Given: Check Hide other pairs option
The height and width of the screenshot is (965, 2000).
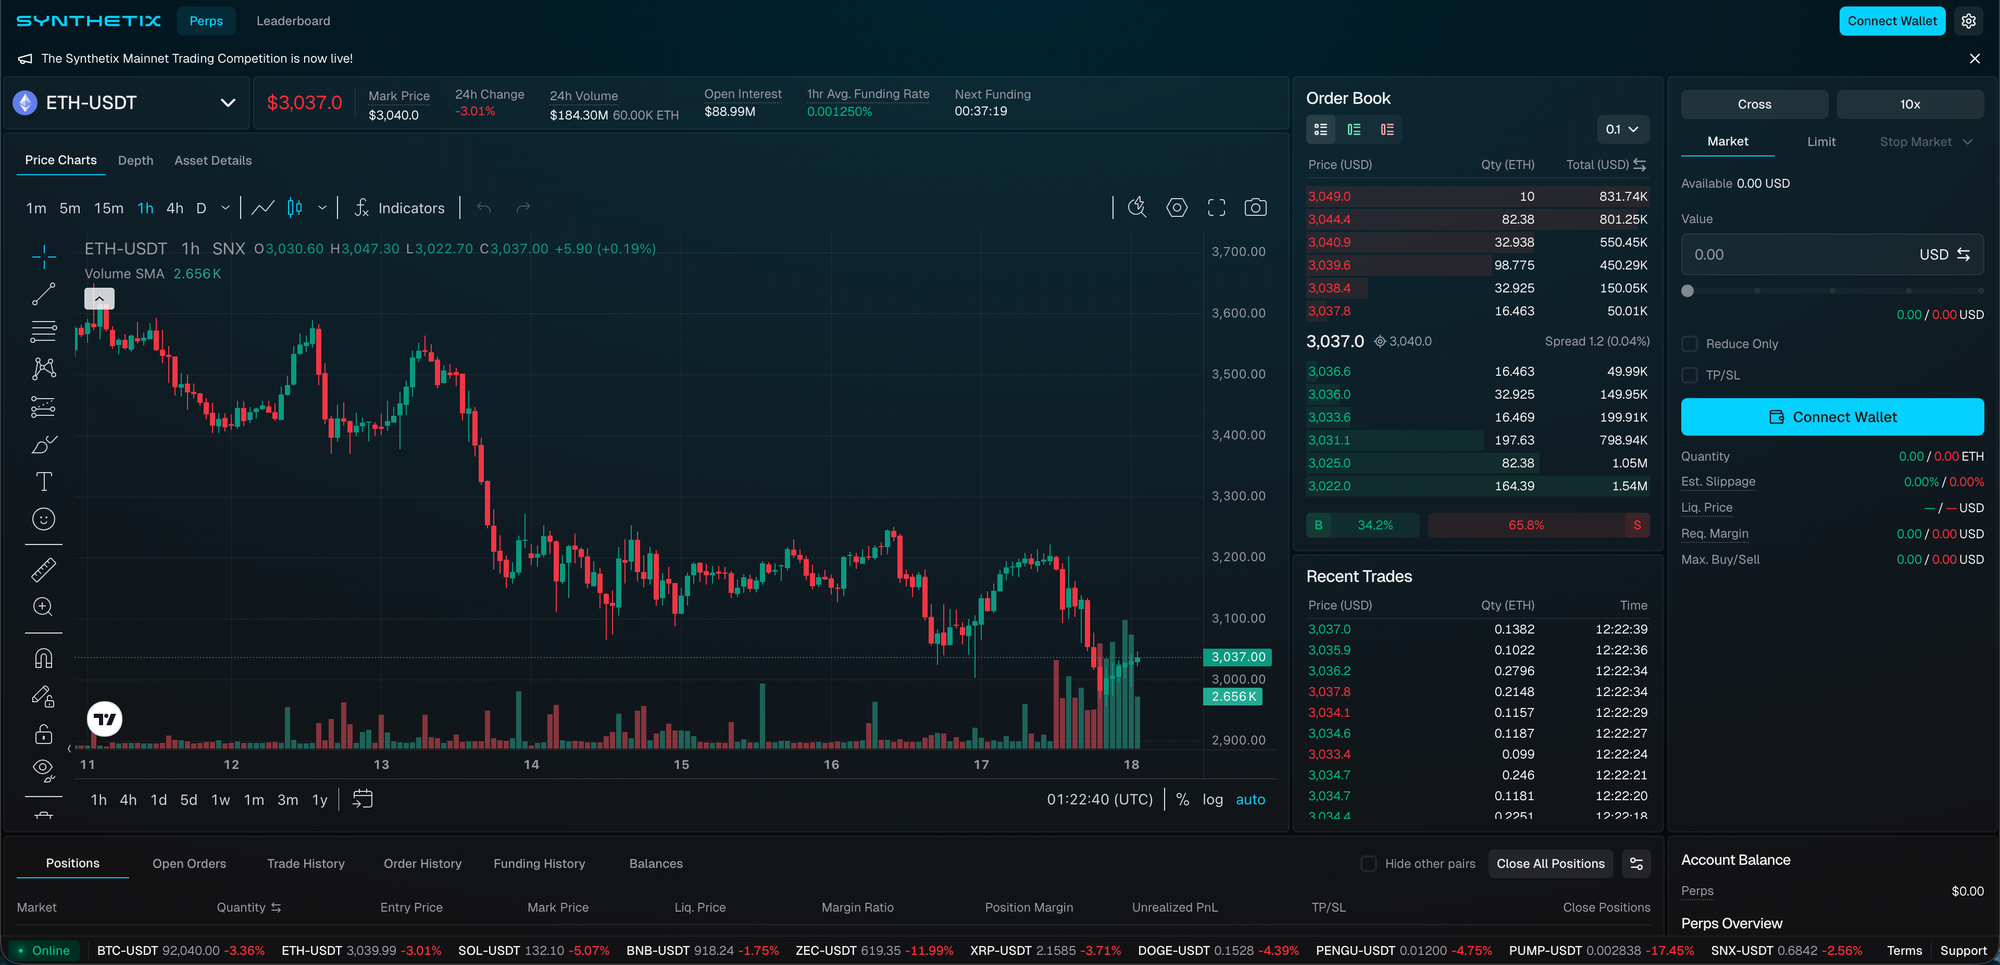Looking at the screenshot, I should (x=1369, y=864).
